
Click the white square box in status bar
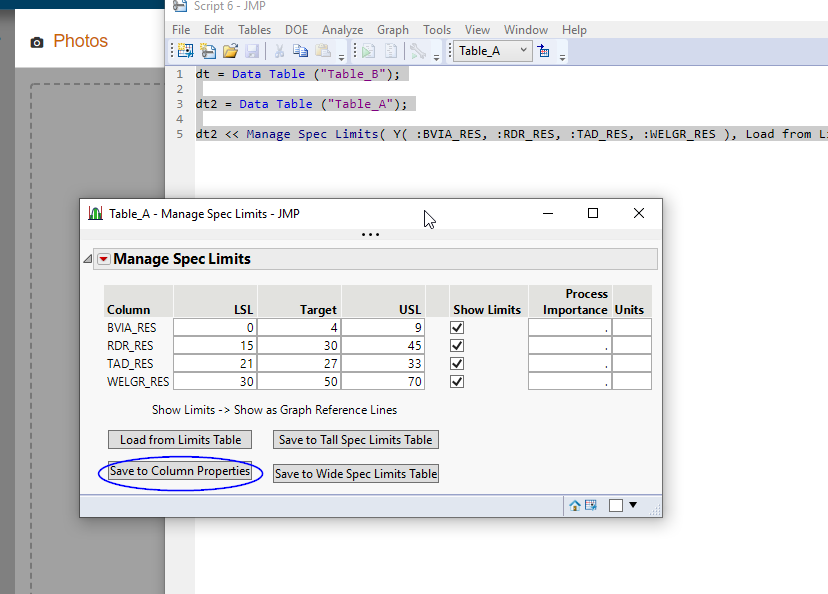(x=616, y=505)
